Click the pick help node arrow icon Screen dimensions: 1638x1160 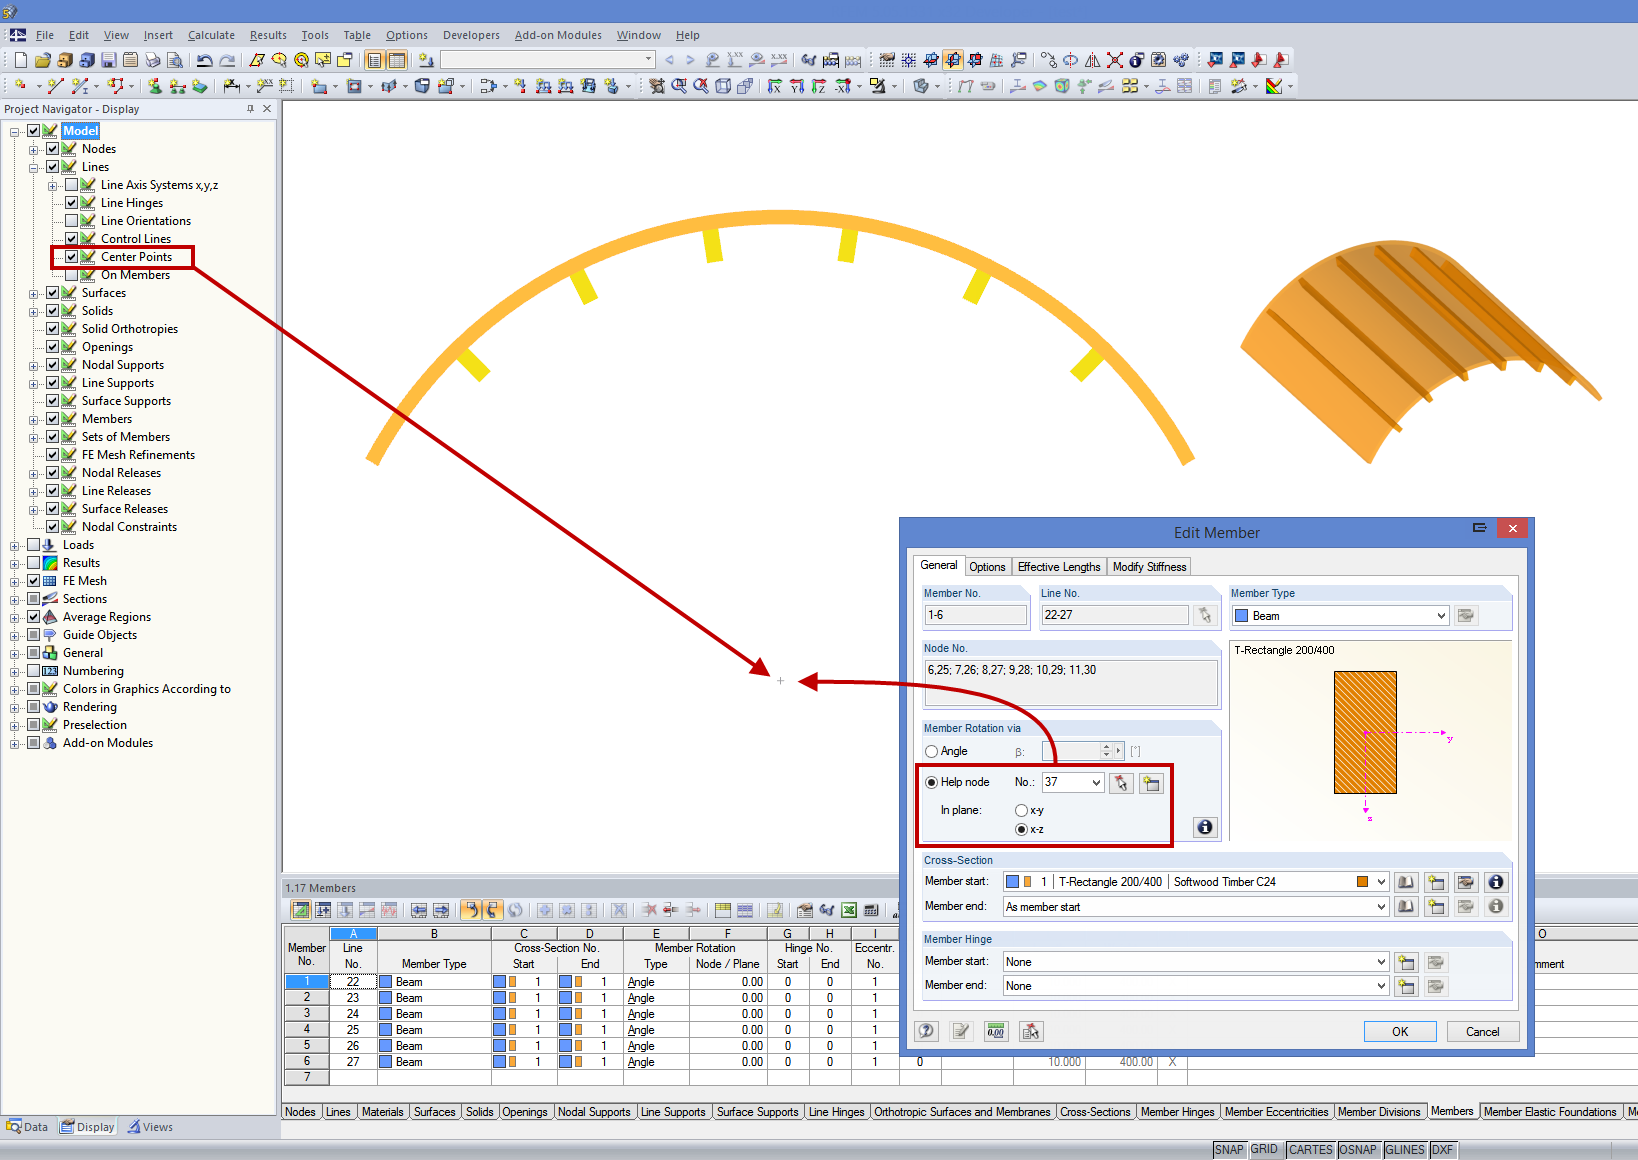click(1120, 782)
